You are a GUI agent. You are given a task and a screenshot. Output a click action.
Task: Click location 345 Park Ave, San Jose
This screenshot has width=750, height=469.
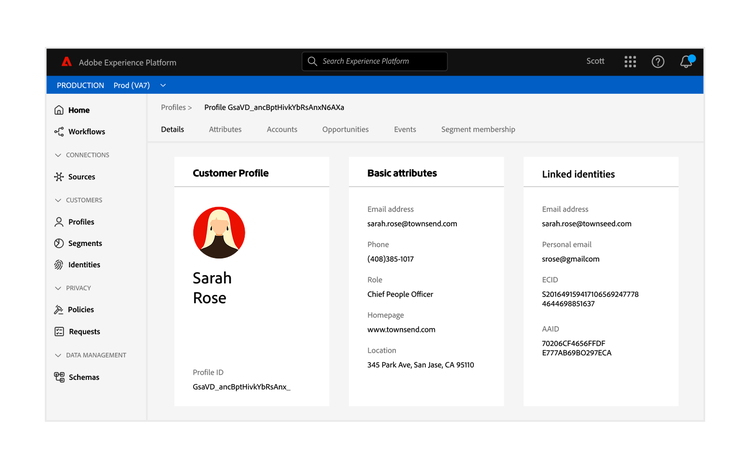[421, 365]
